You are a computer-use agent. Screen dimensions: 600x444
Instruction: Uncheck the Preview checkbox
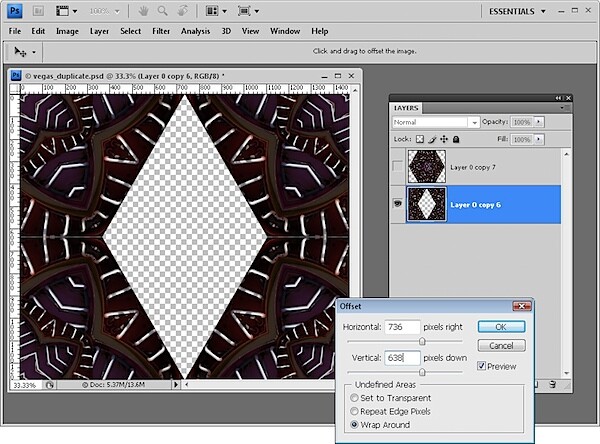[x=481, y=366]
